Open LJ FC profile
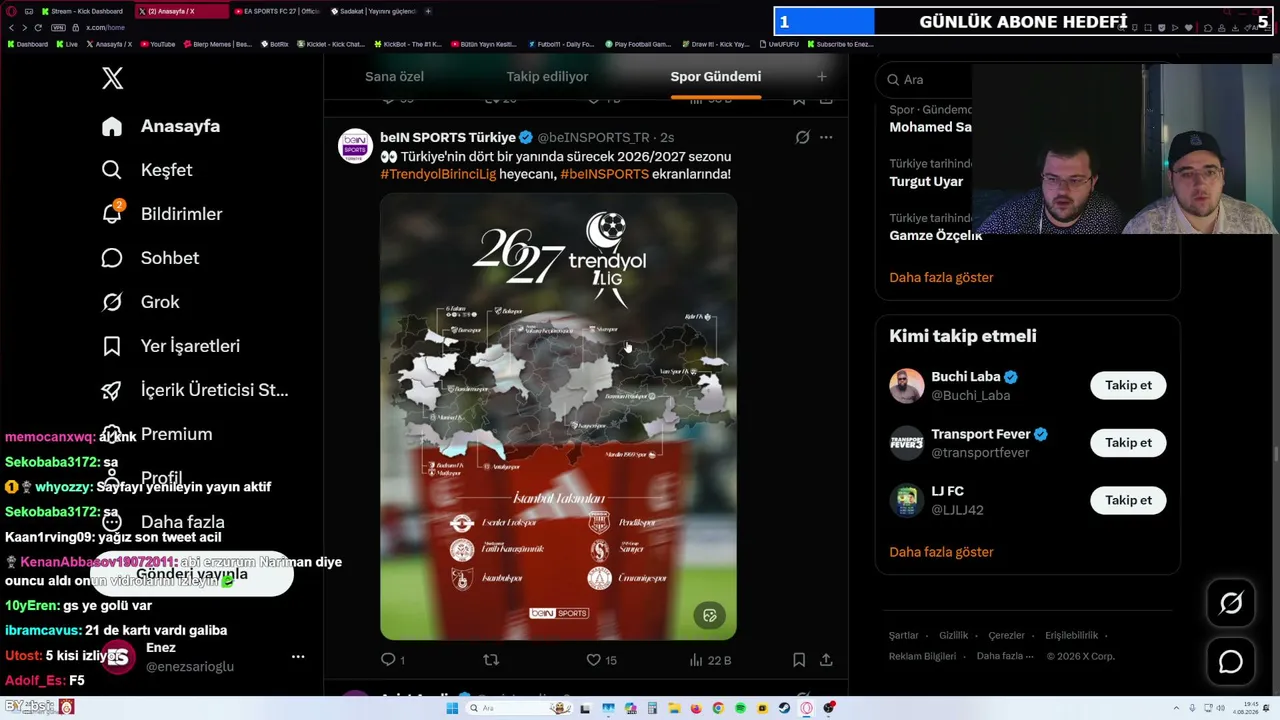1280x720 pixels. coord(947,491)
